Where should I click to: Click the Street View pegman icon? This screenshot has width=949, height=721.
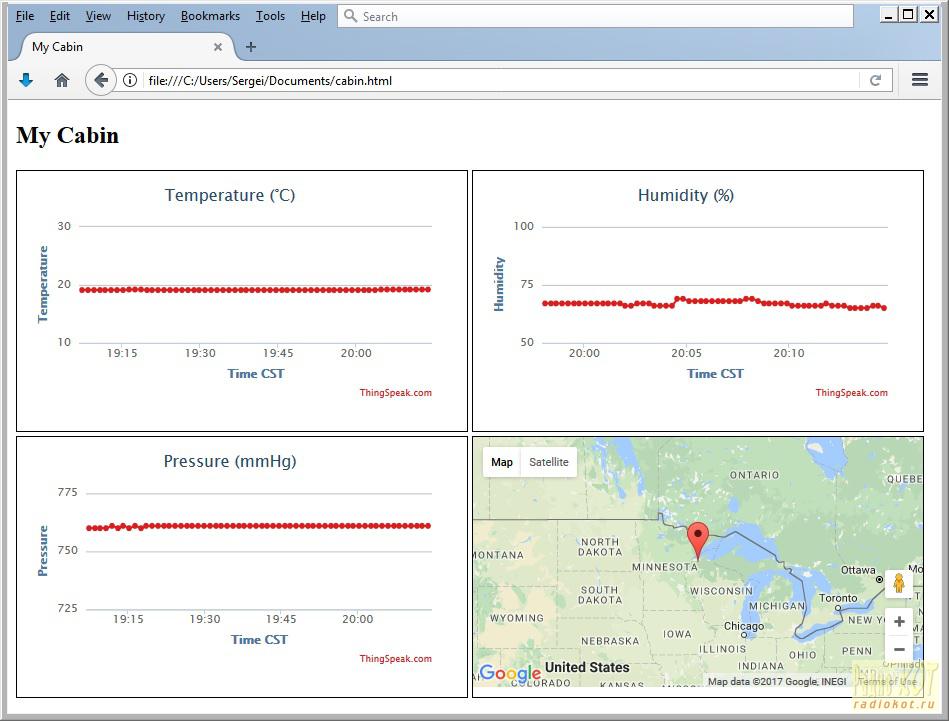click(x=898, y=584)
